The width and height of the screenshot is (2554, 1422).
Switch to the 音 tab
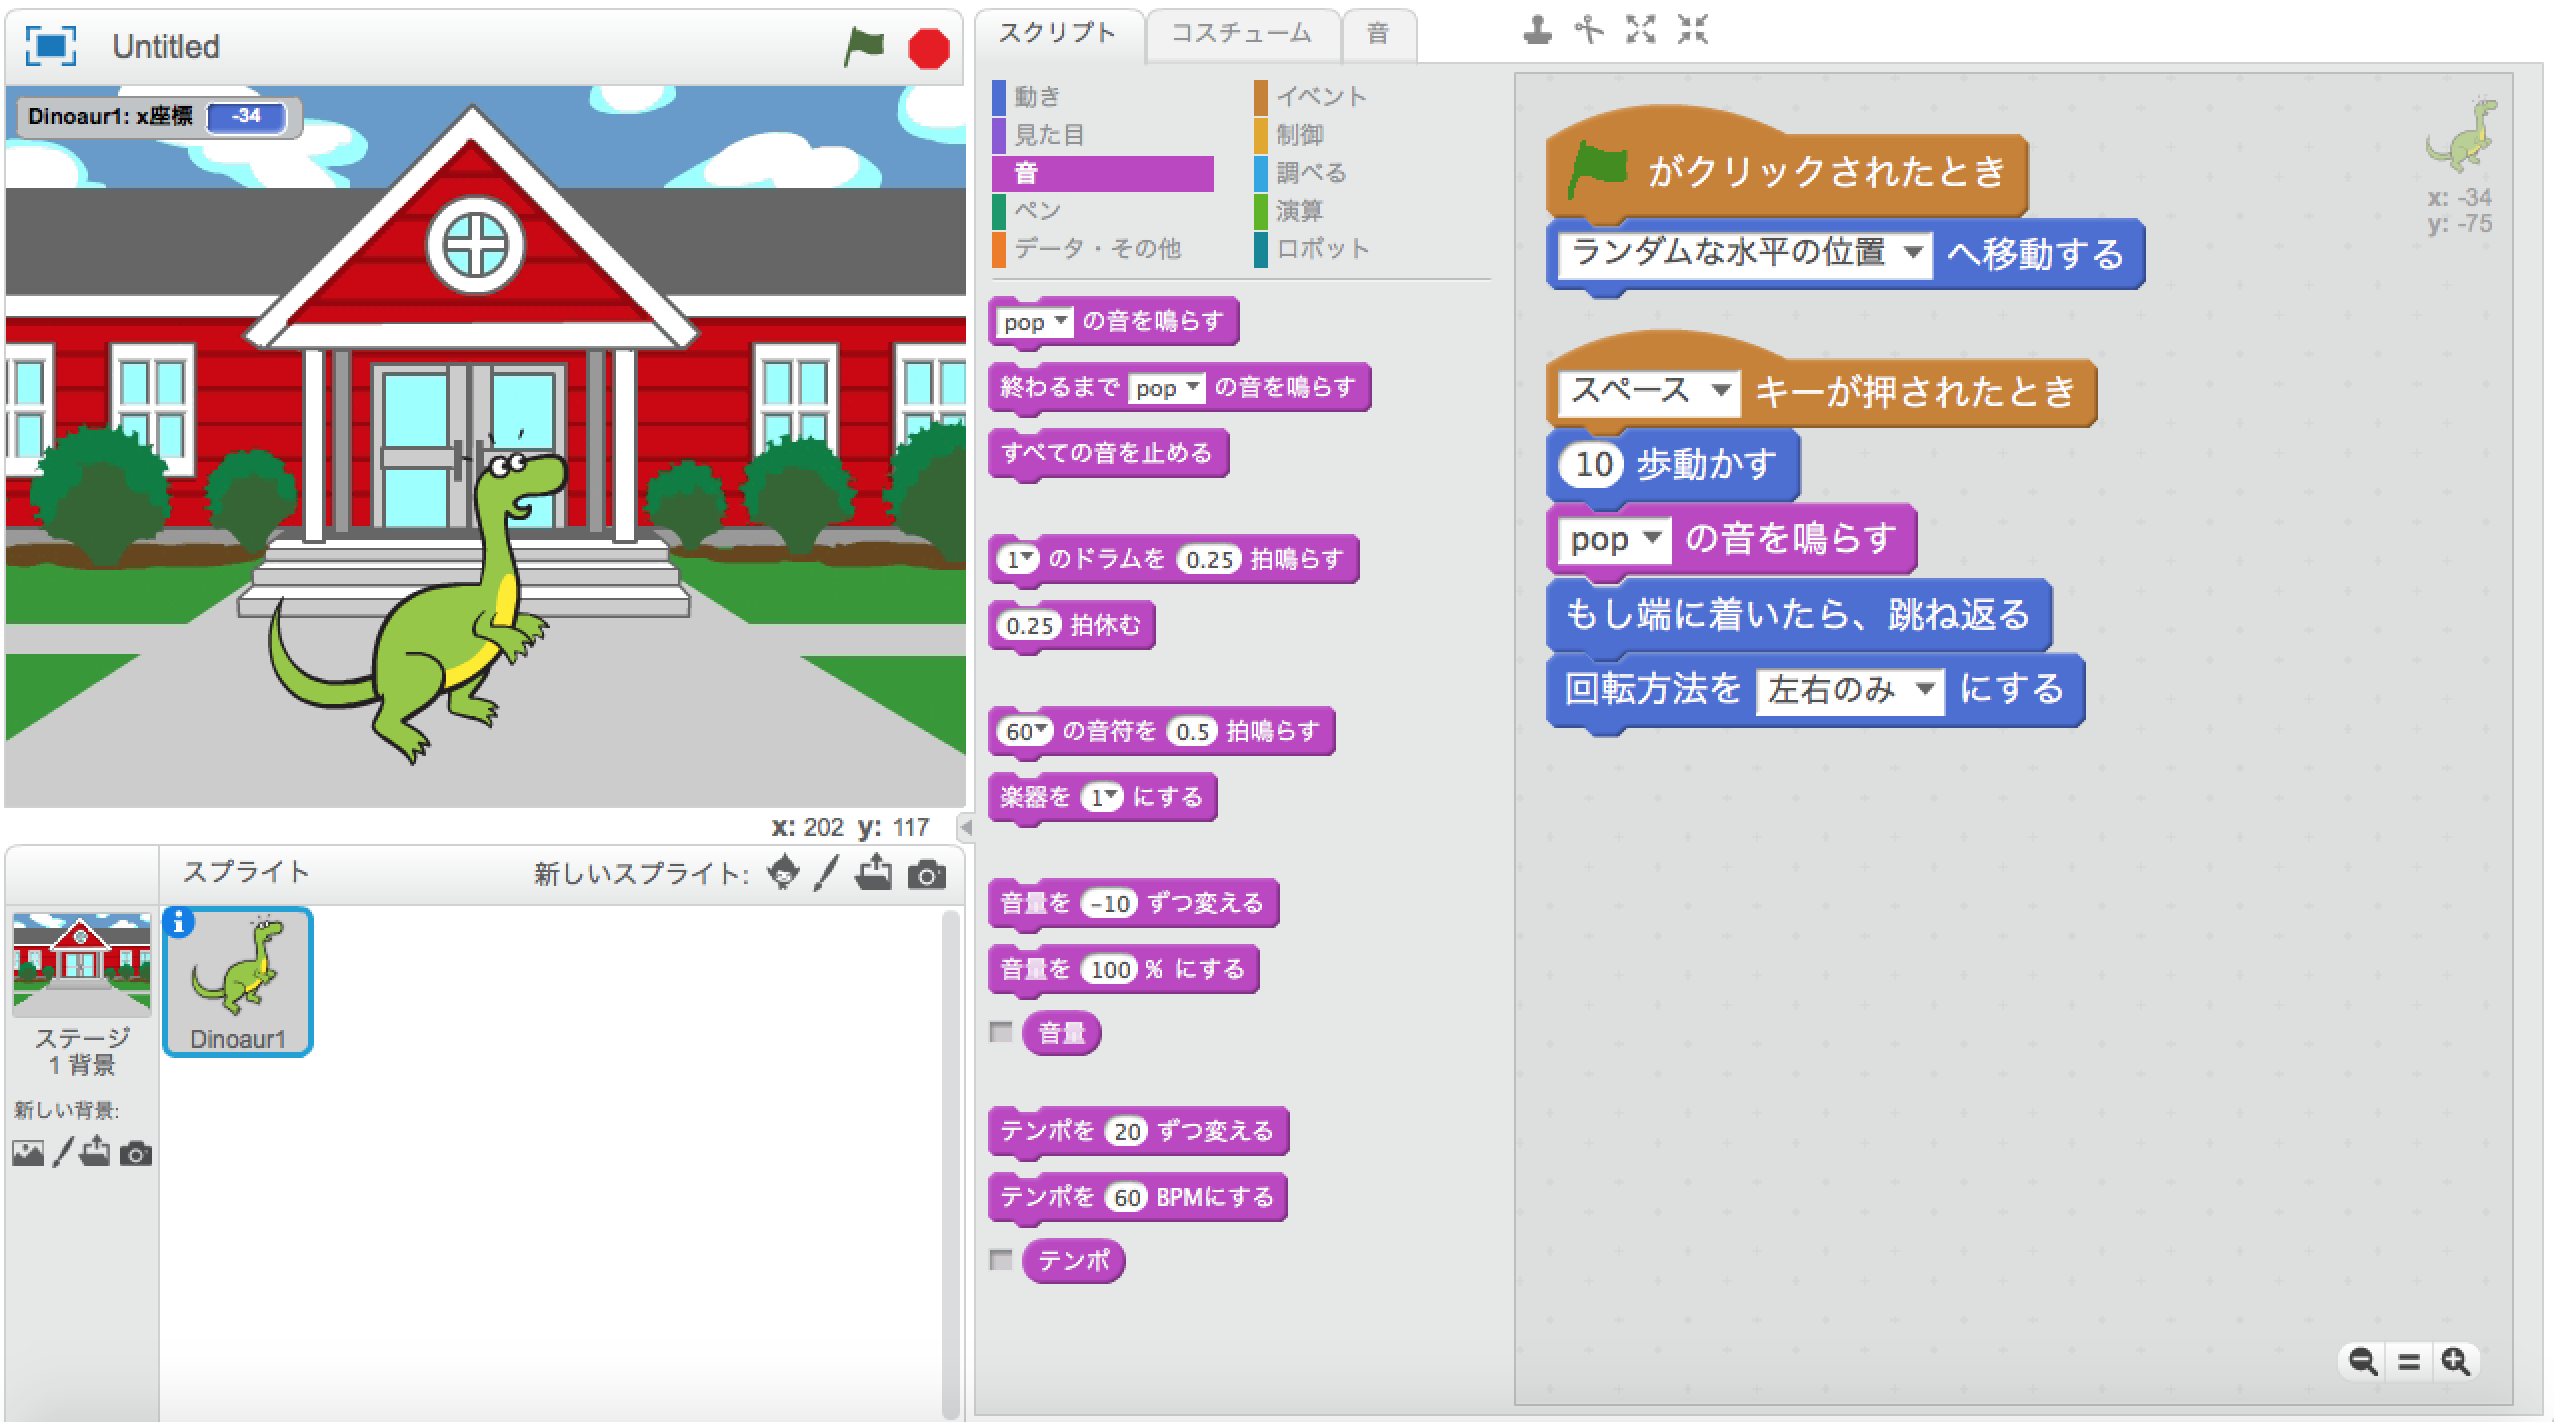1378,33
